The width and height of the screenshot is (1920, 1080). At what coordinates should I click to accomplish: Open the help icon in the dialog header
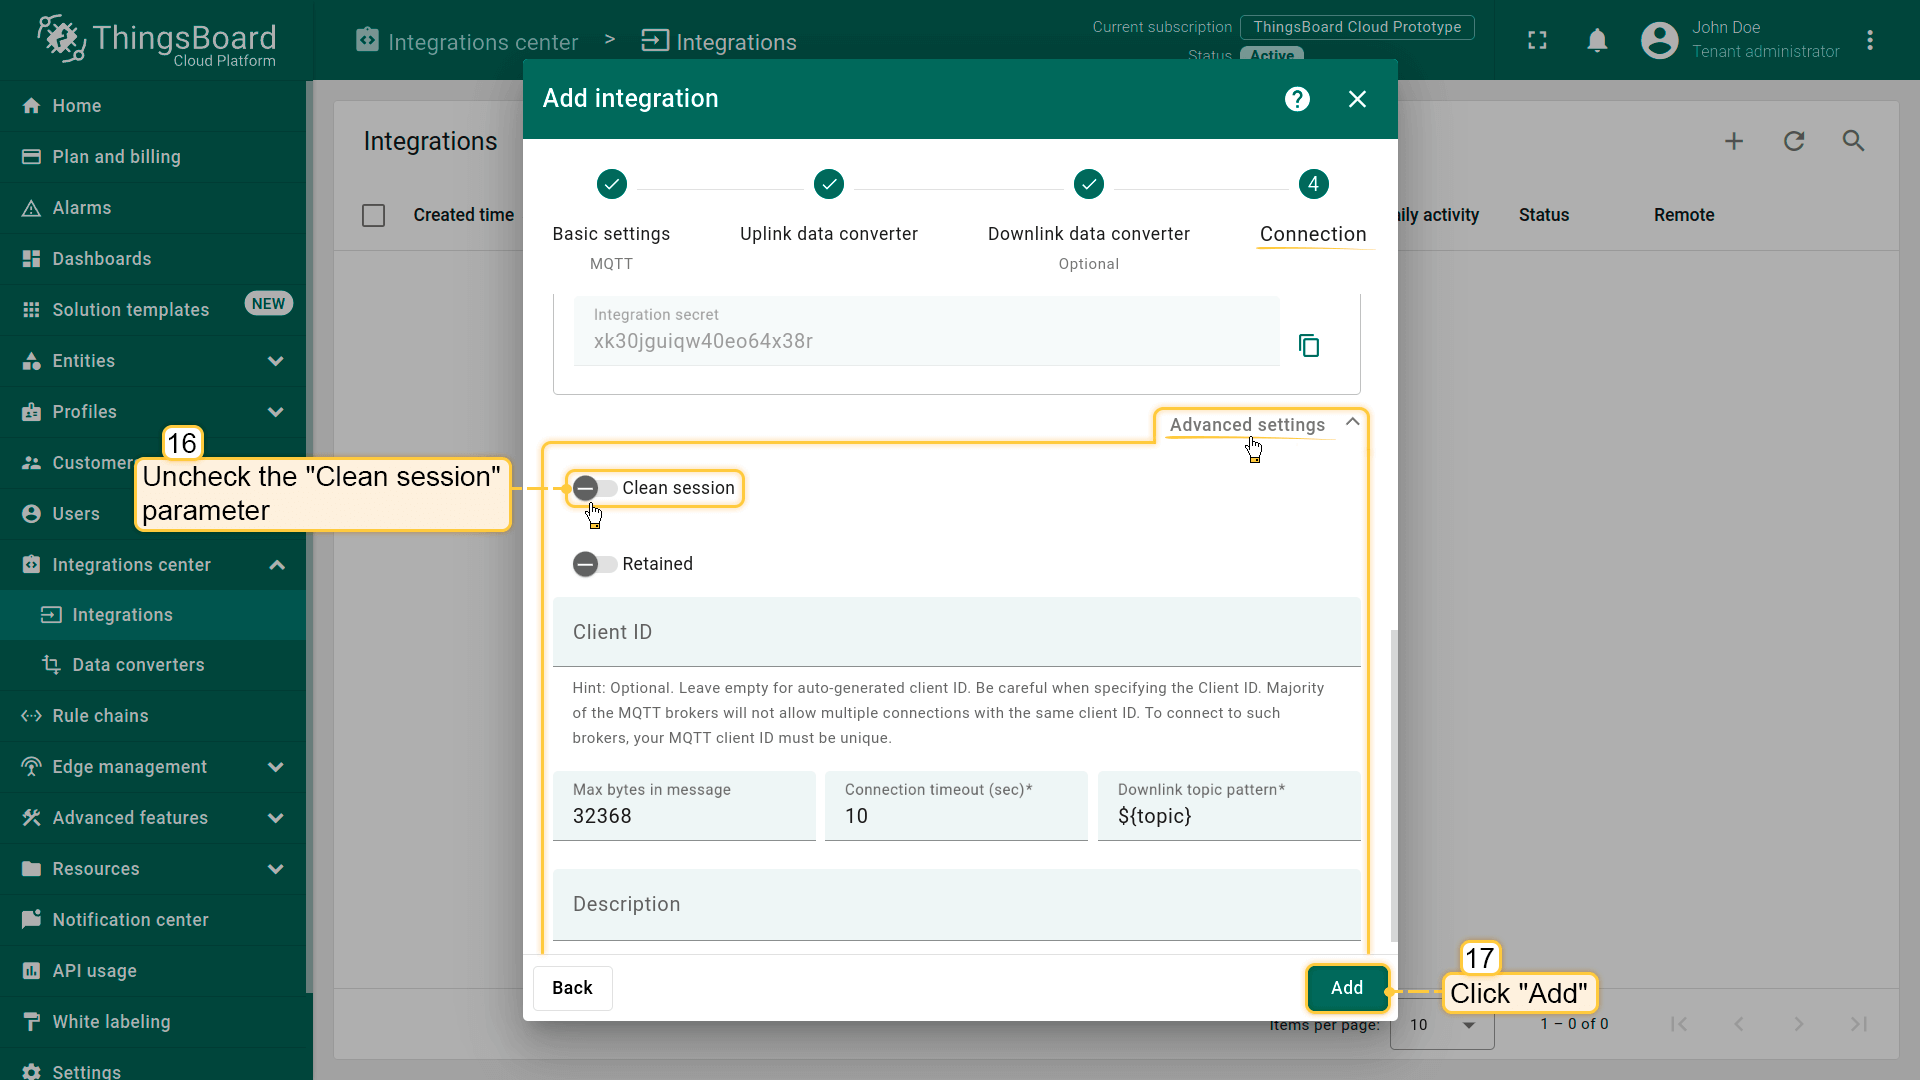coord(1297,99)
